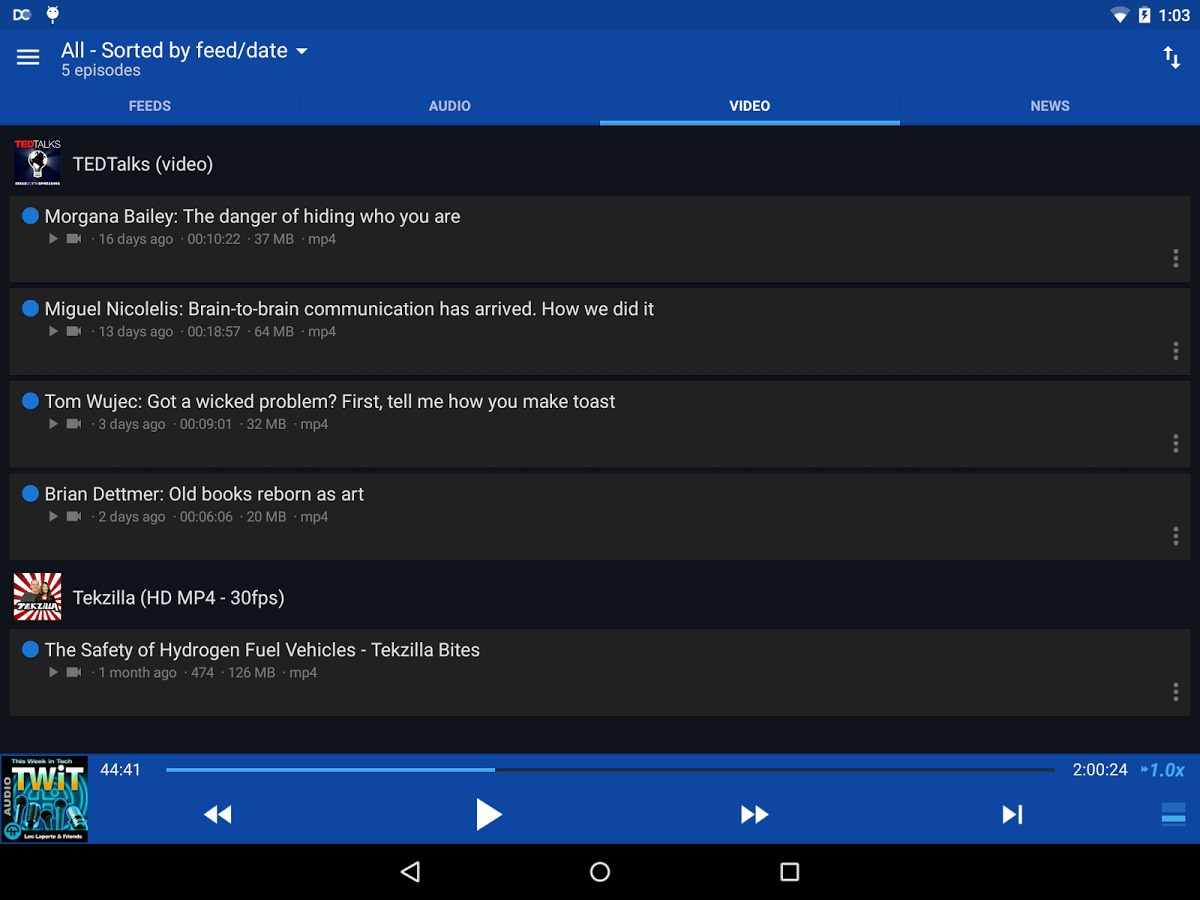Skip to the next episode
Viewport: 1200px width, 900px height.
1012,815
